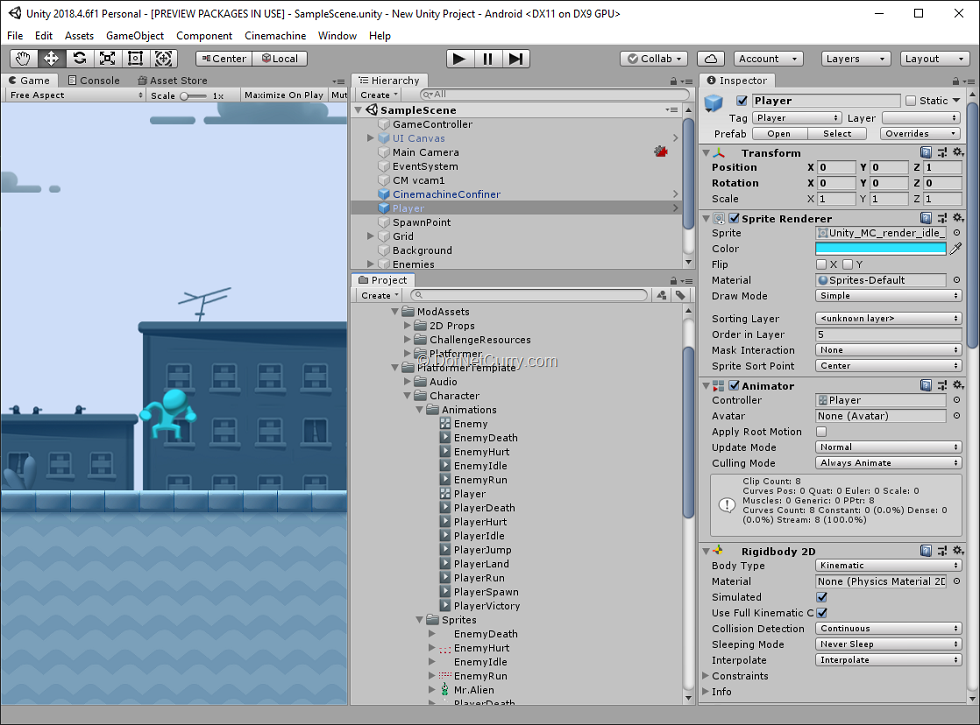This screenshot has height=725, width=980.
Task: Select the Scale tool
Action: click(x=108, y=59)
